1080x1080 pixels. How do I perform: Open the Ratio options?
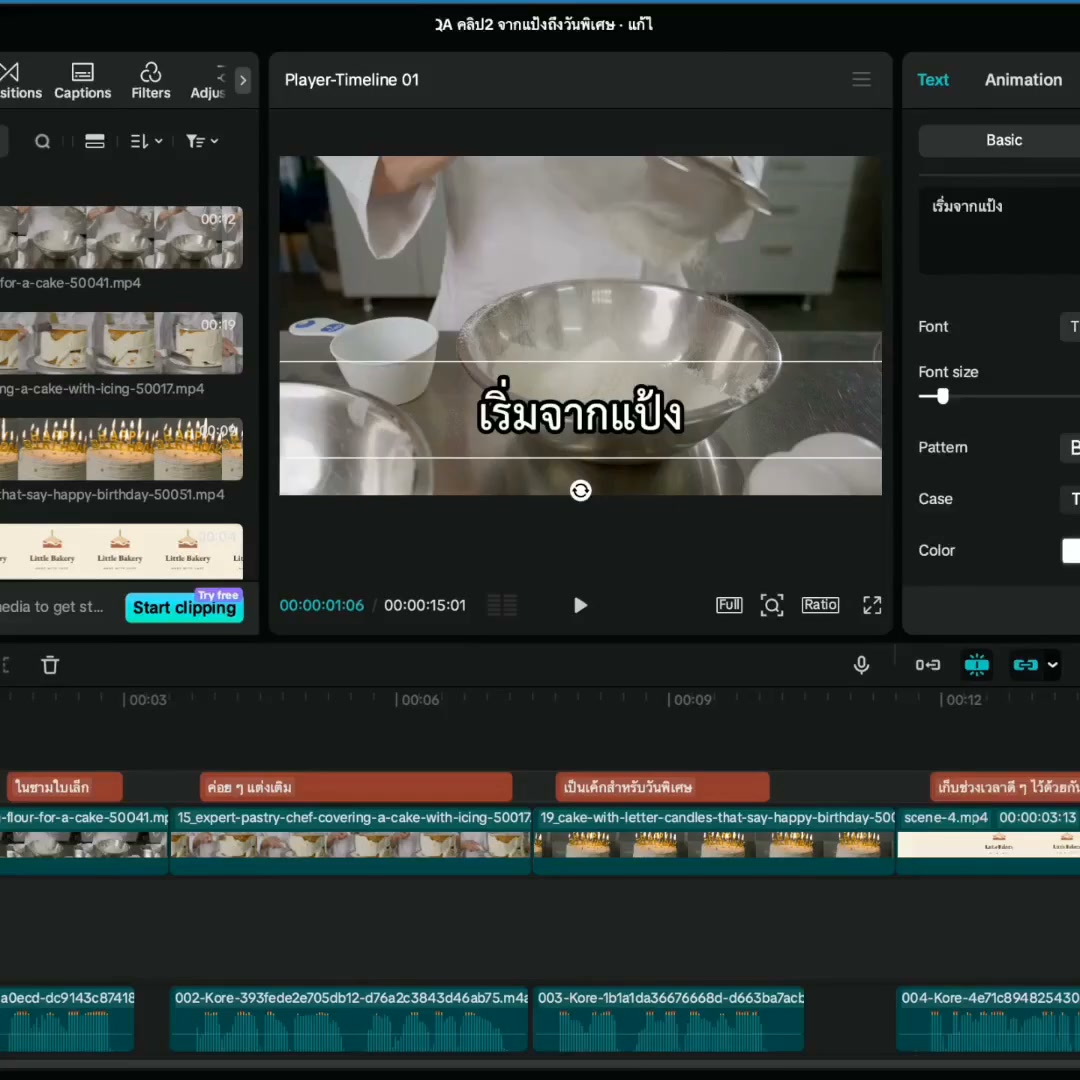coord(820,605)
